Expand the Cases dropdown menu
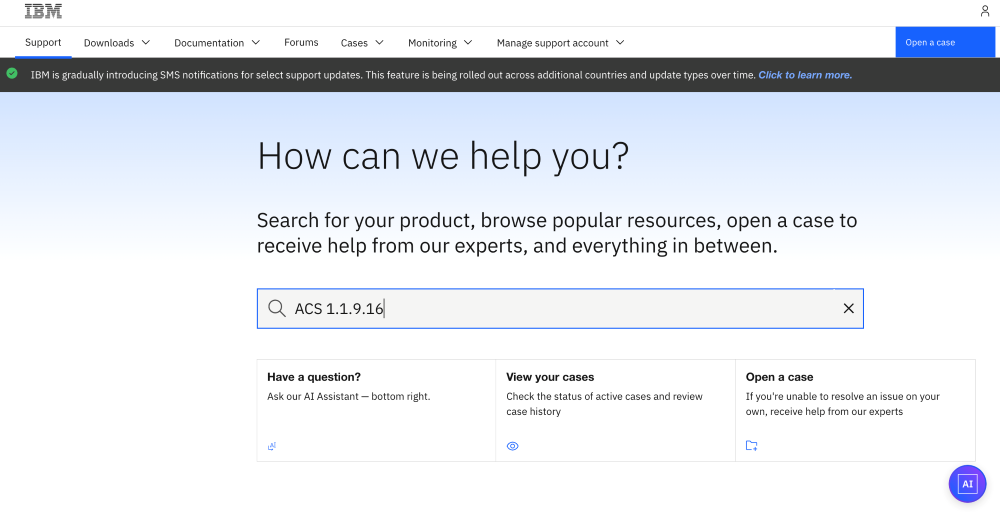This screenshot has width=1000, height=512. point(362,43)
